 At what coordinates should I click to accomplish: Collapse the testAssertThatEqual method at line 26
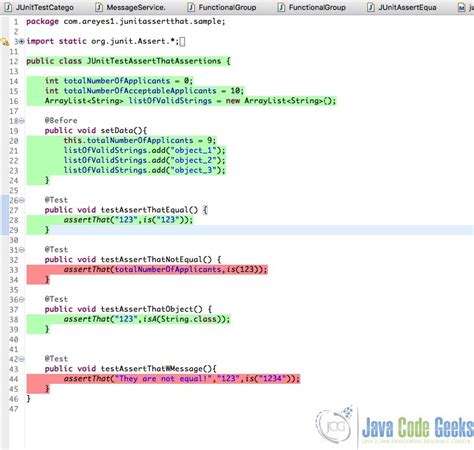(22, 200)
